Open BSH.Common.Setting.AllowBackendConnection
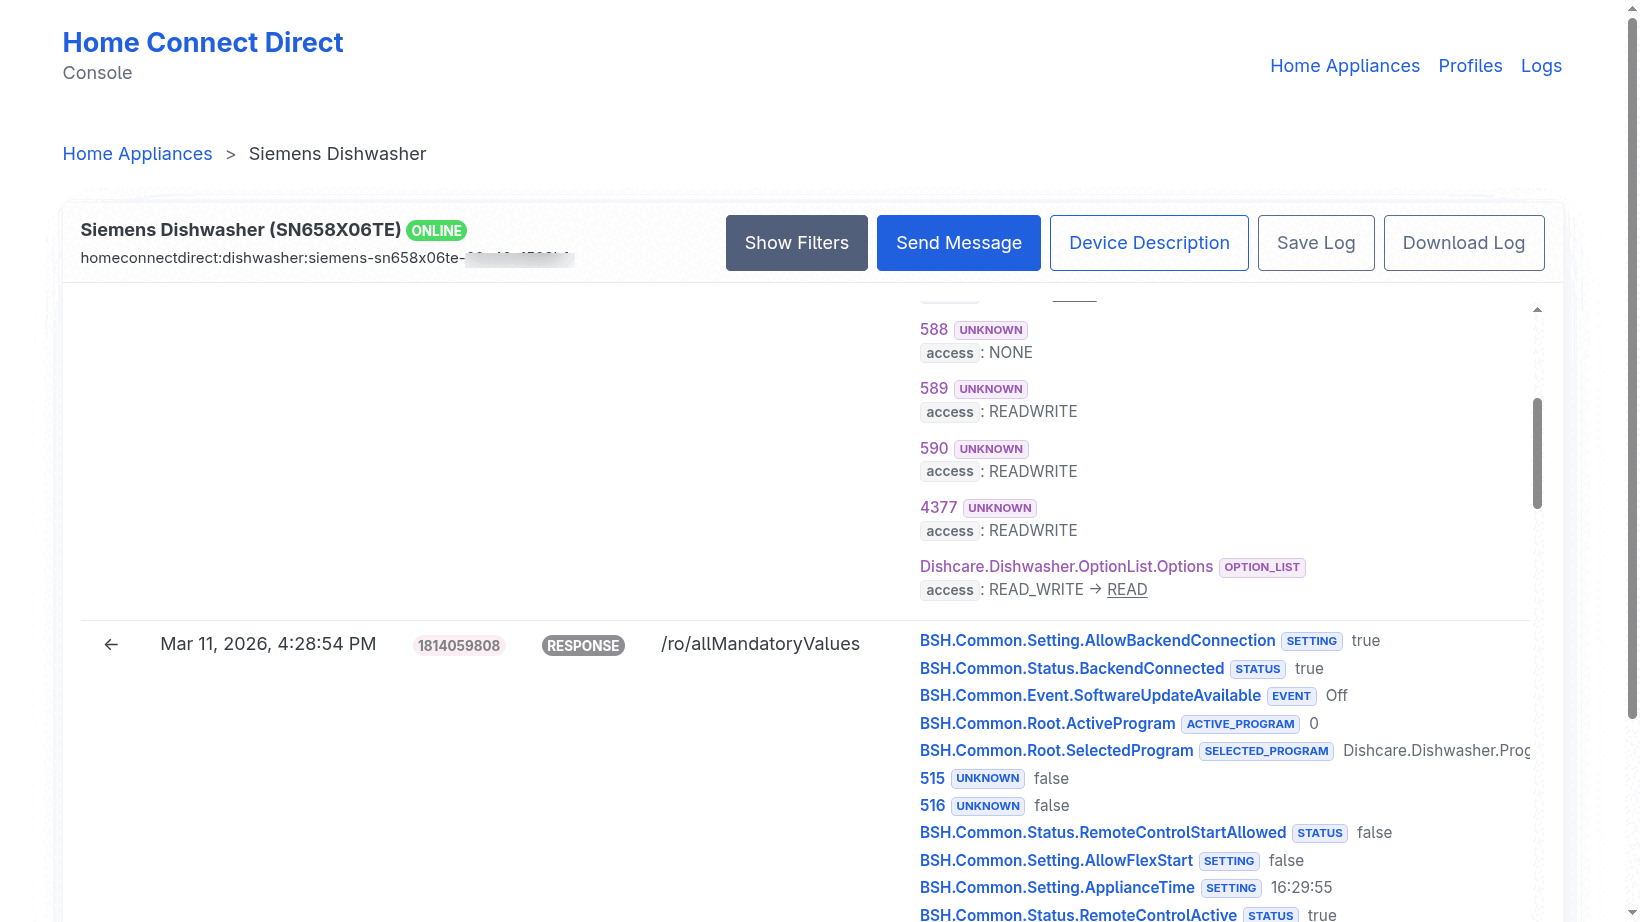 point(1098,641)
